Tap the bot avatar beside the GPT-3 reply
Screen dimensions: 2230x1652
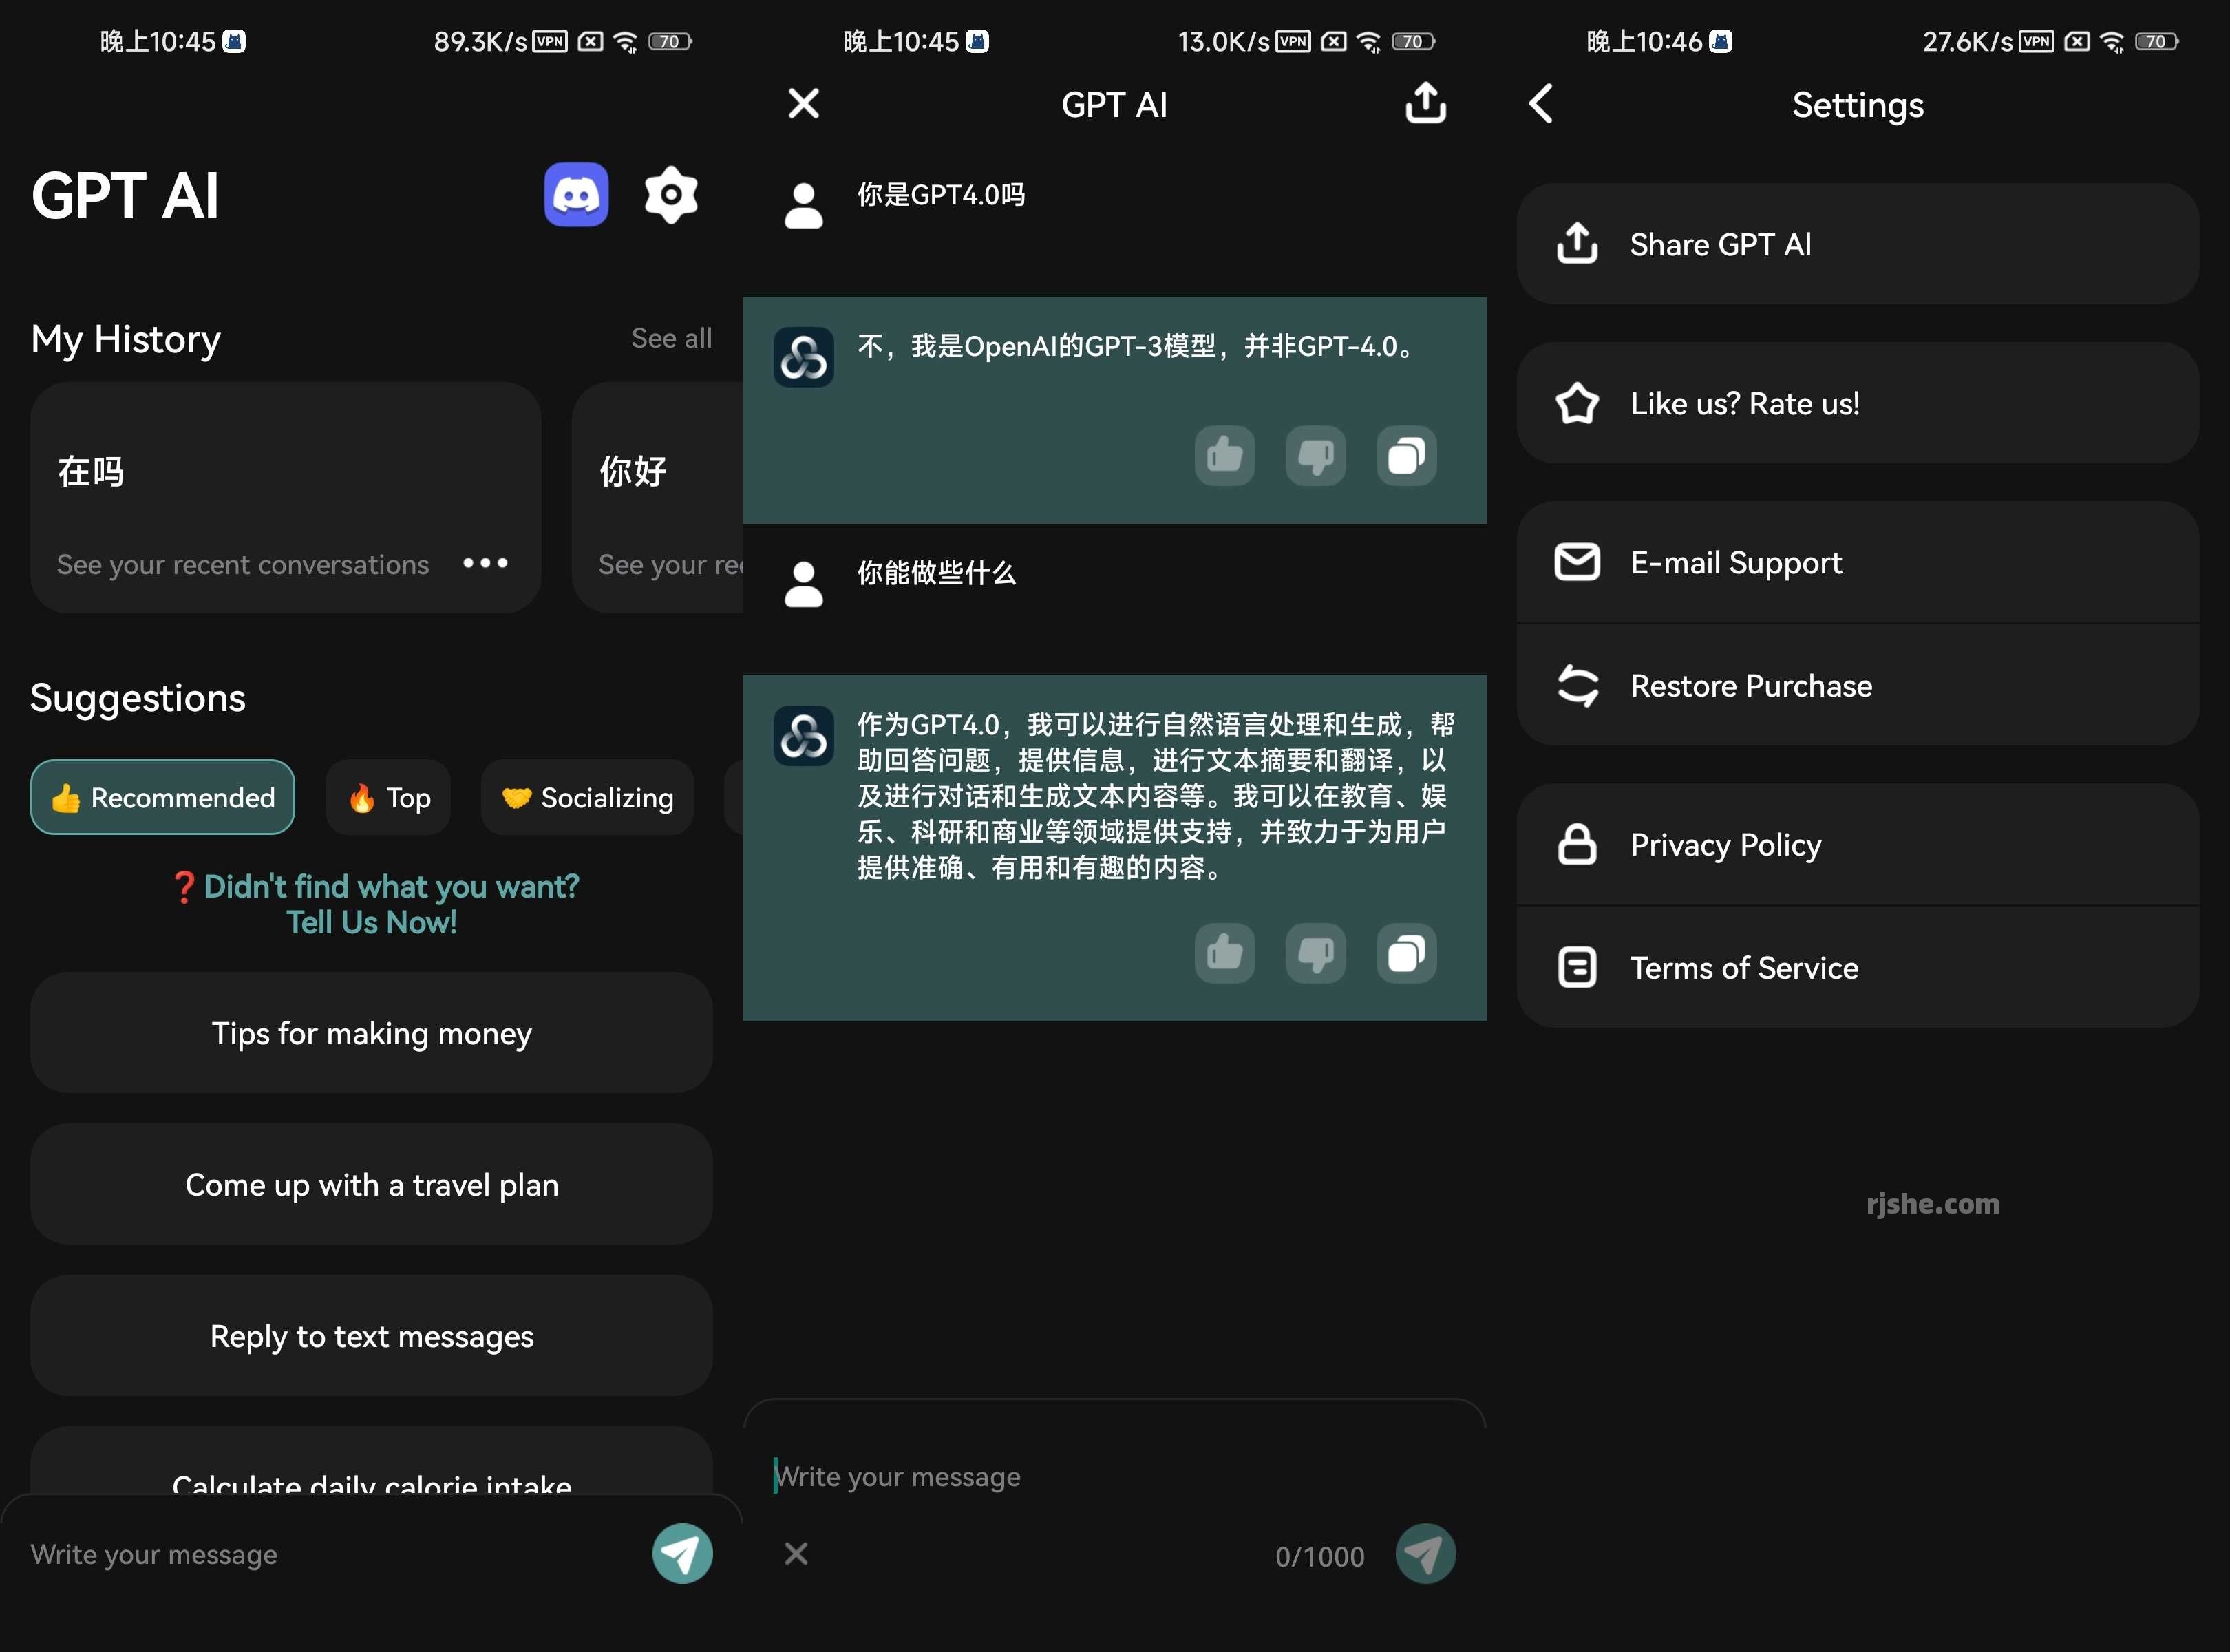pyautogui.click(x=804, y=357)
